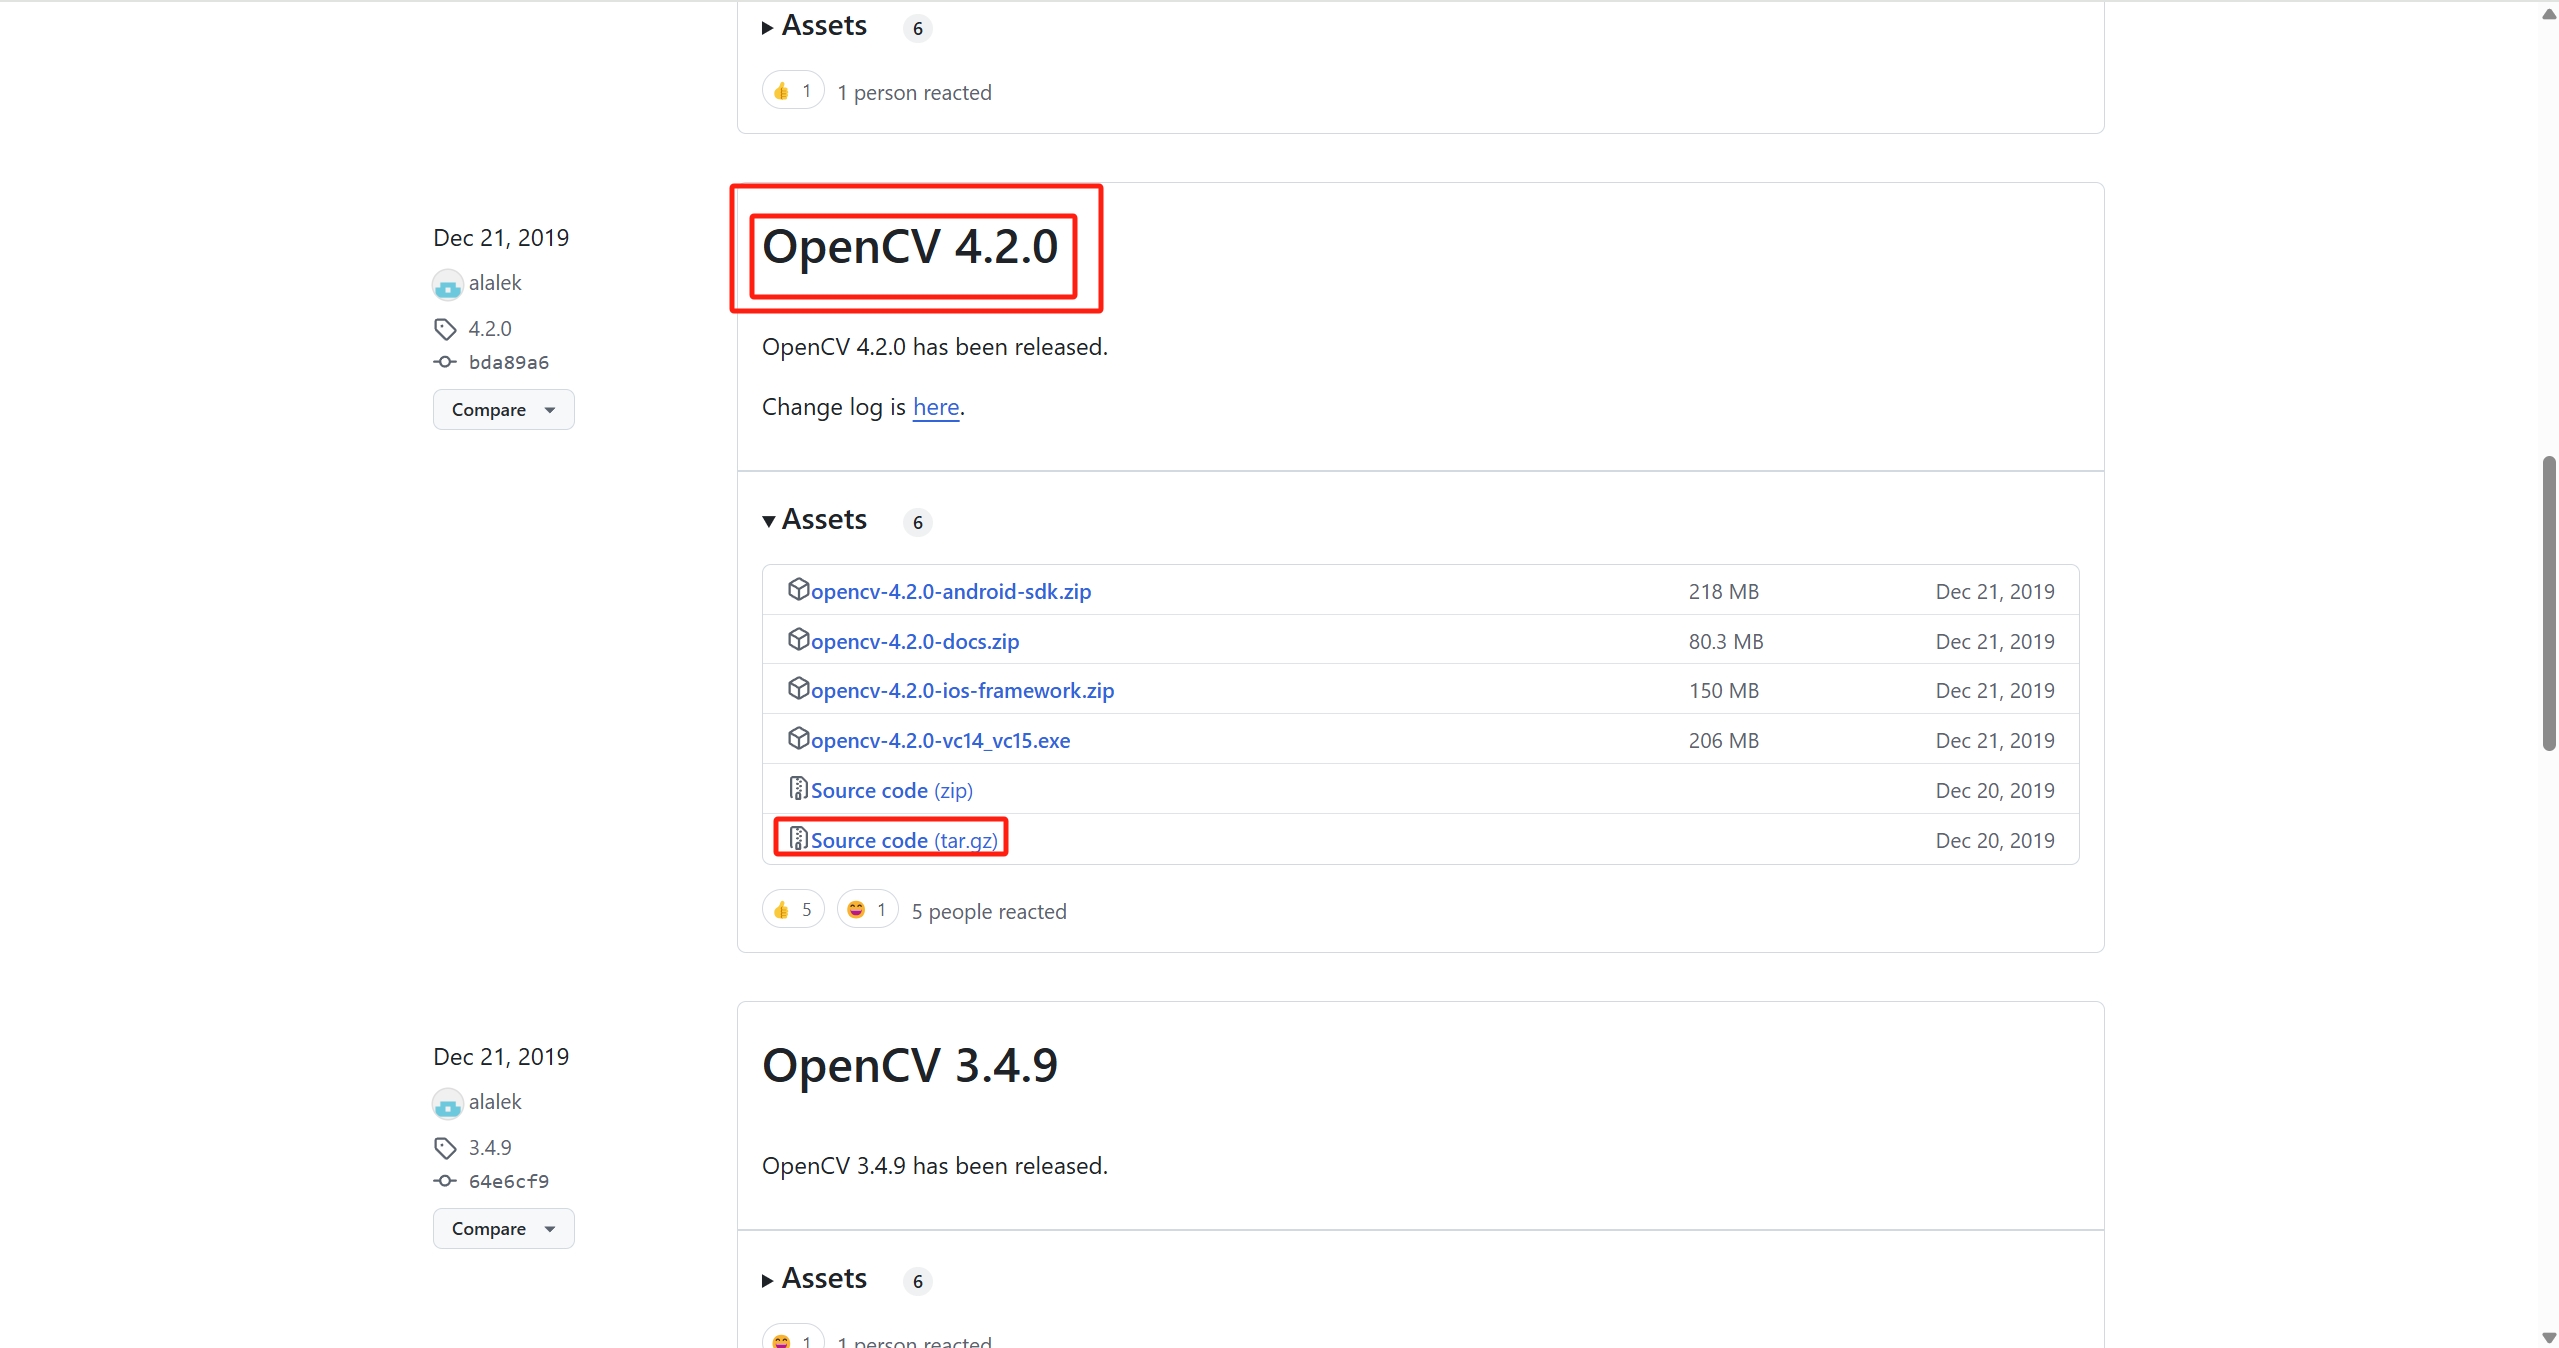Click the package icon beside opencv-4.2.0-android-sdk.zip
This screenshot has width=2559, height=1348.
(798, 589)
